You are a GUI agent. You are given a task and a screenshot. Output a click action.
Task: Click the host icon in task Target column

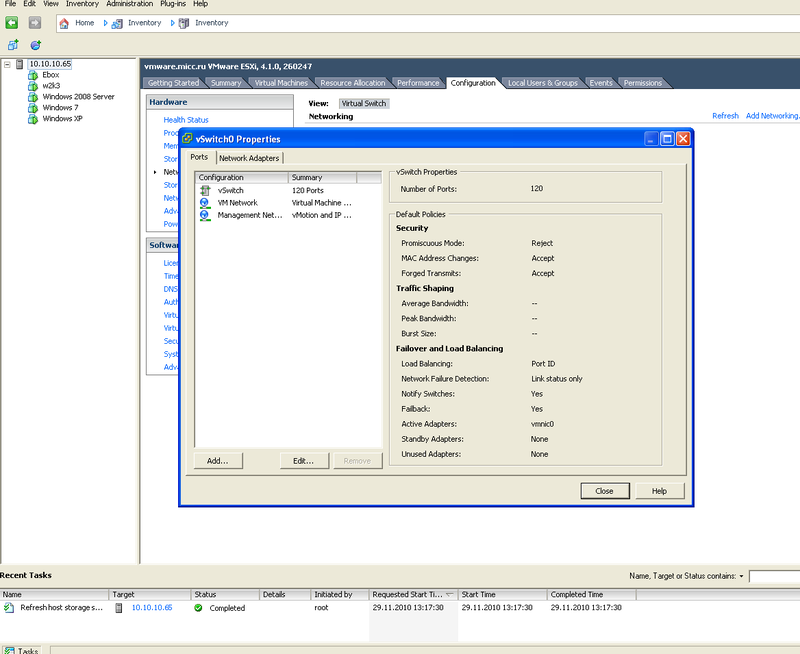[x=118, y=608]
